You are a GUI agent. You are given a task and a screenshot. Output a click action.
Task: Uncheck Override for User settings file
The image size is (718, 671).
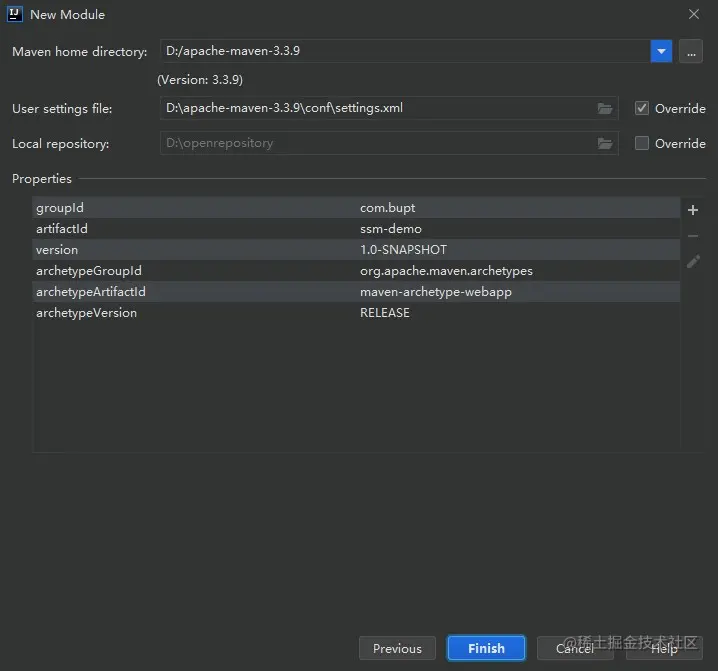pos(642,109)
